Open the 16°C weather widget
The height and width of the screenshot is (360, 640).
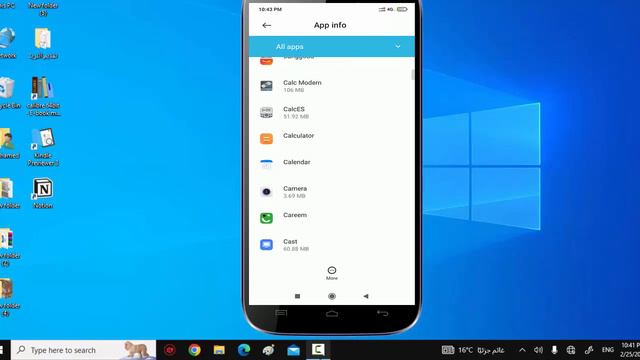click(473, 350)
